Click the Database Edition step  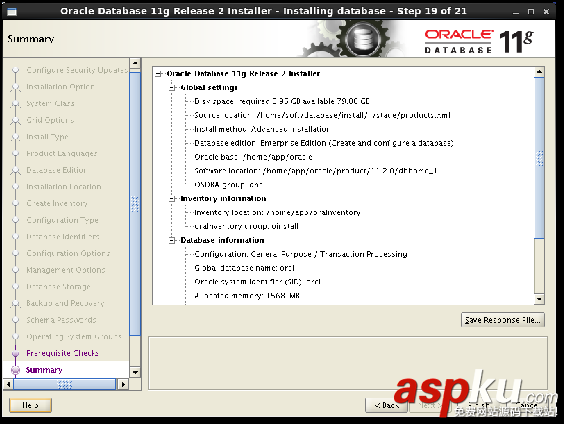click(56, 170)
